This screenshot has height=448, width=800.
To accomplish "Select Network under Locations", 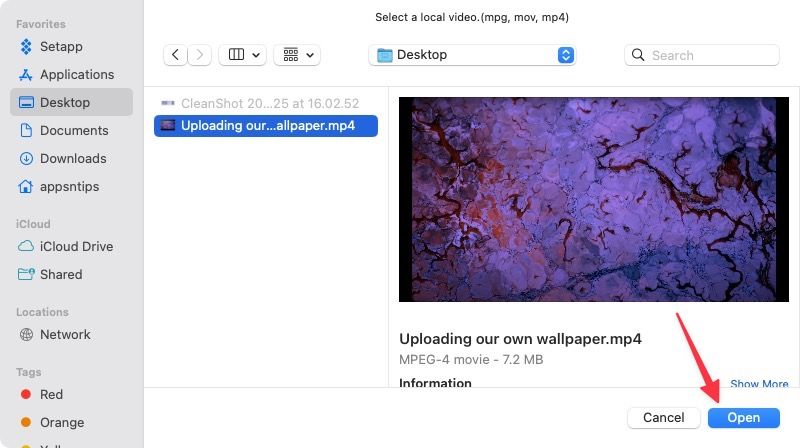I will 71,334.
